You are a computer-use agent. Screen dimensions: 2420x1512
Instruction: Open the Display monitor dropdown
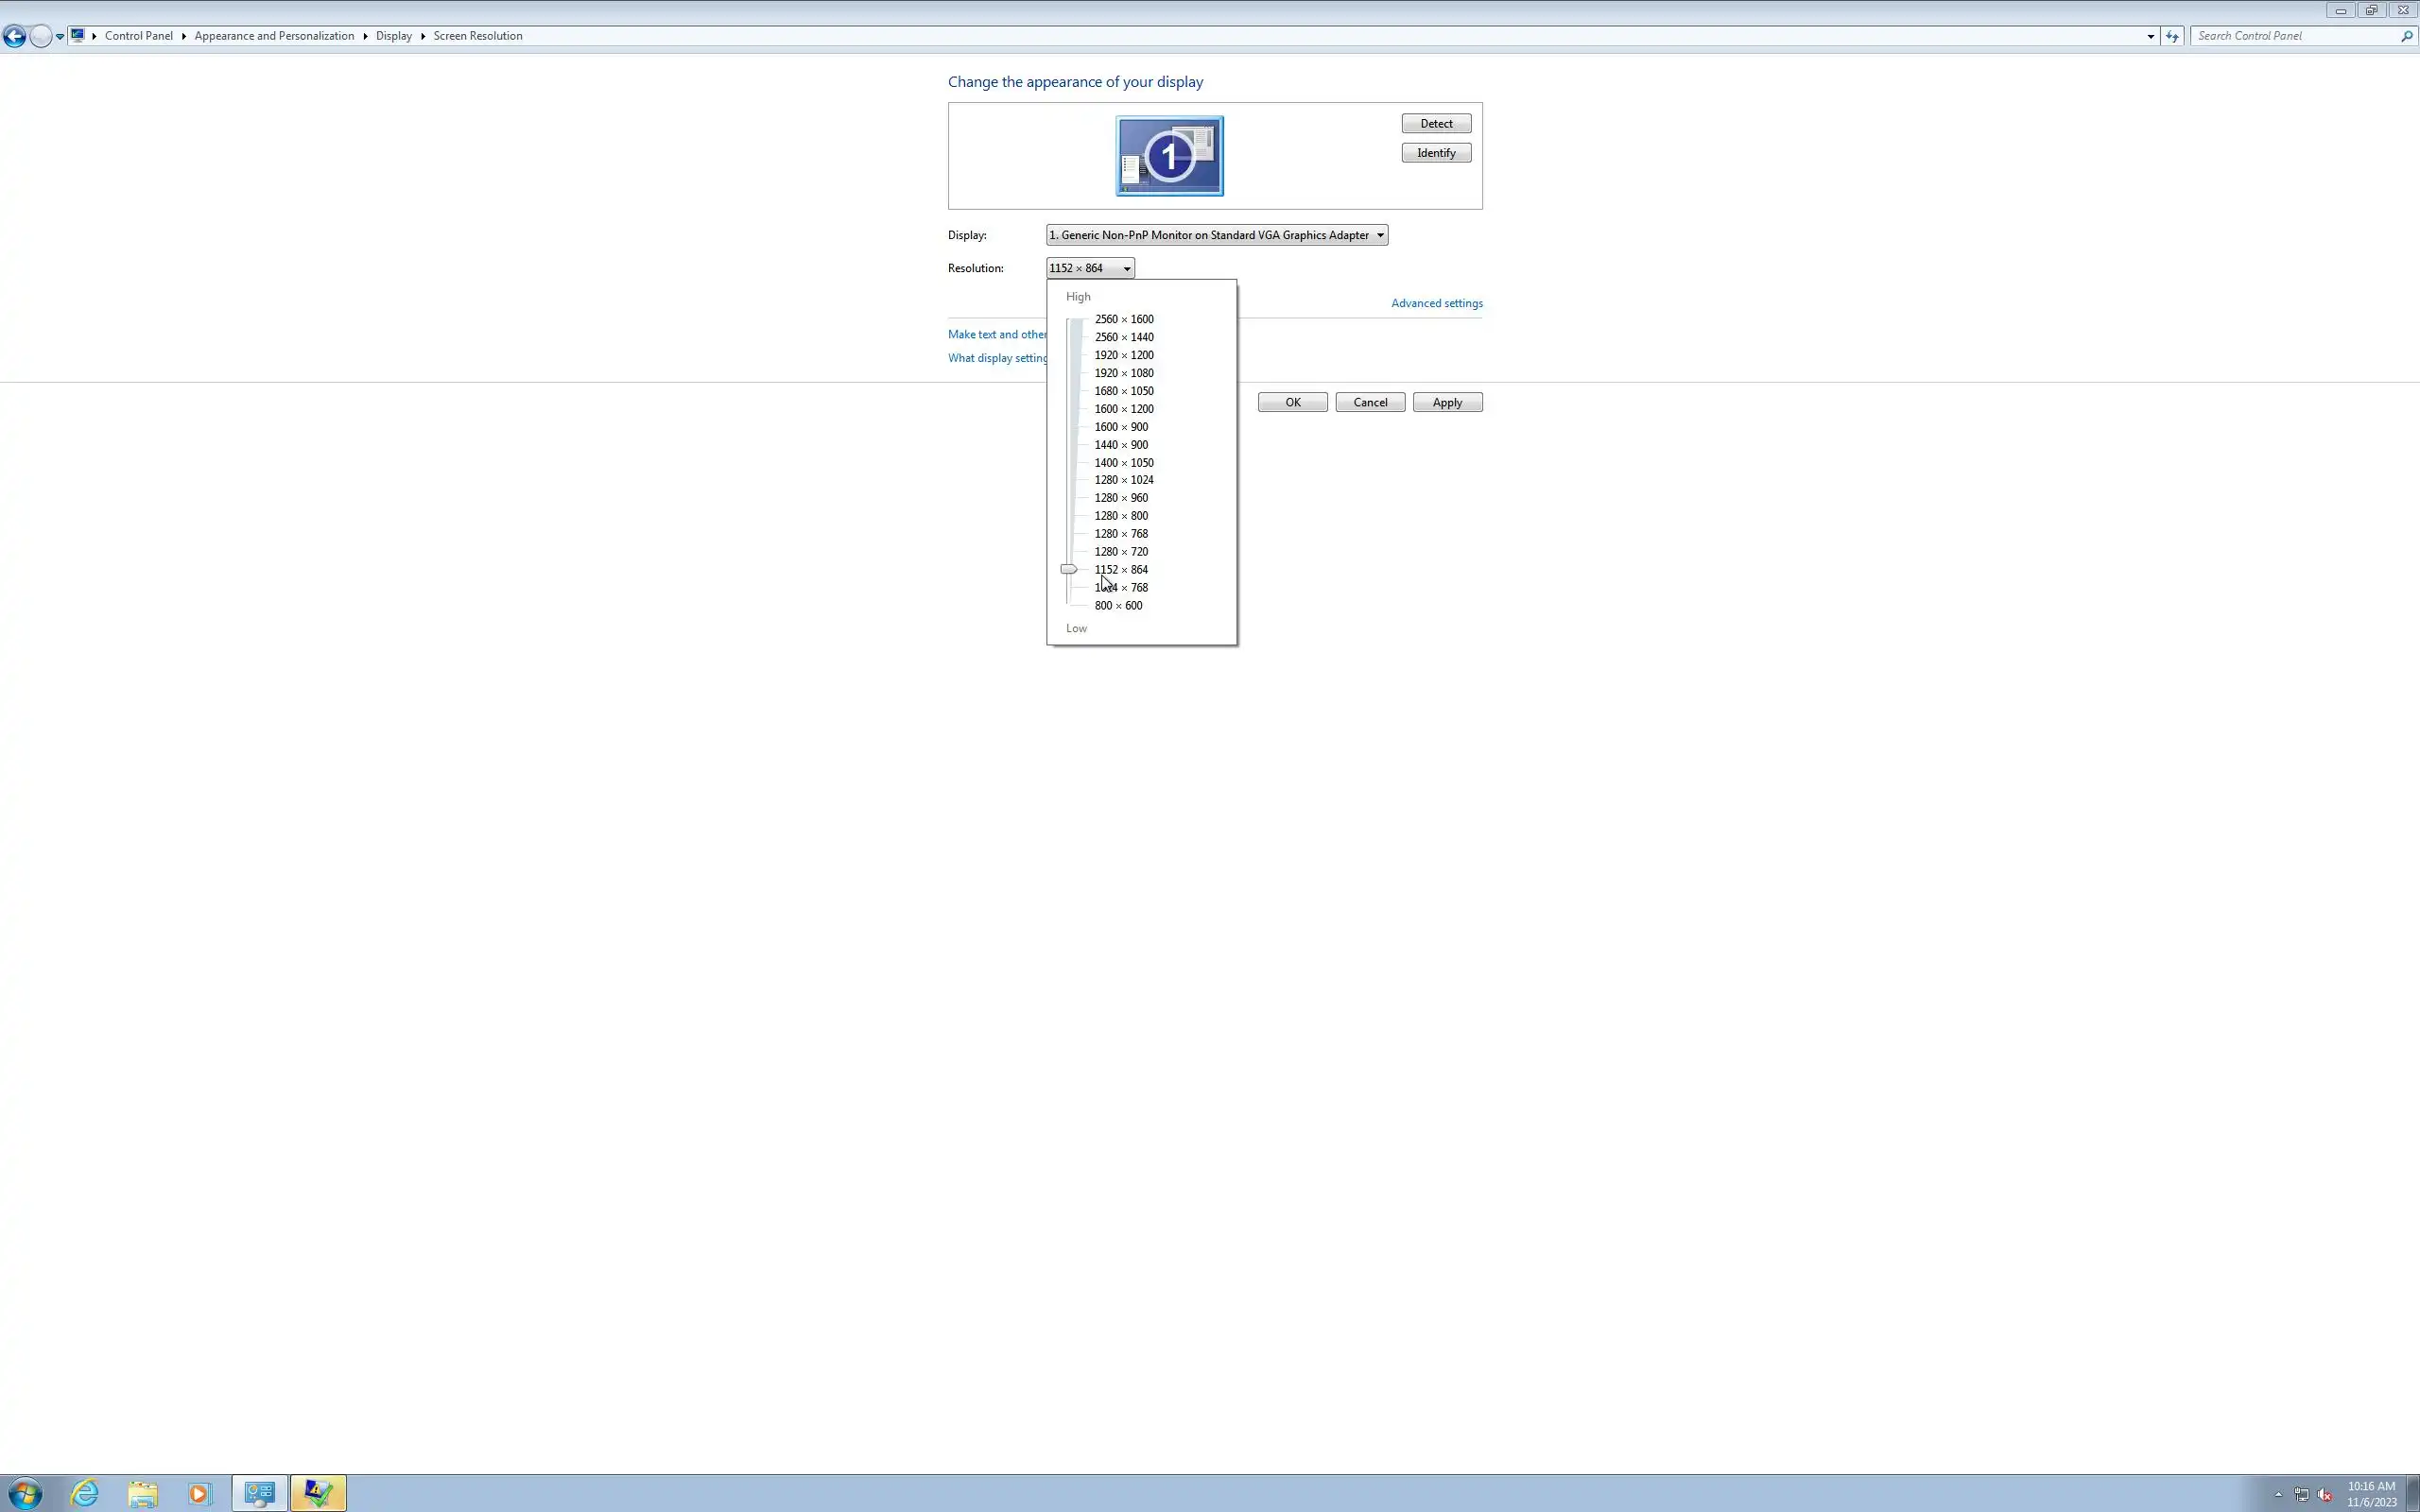1216,235
